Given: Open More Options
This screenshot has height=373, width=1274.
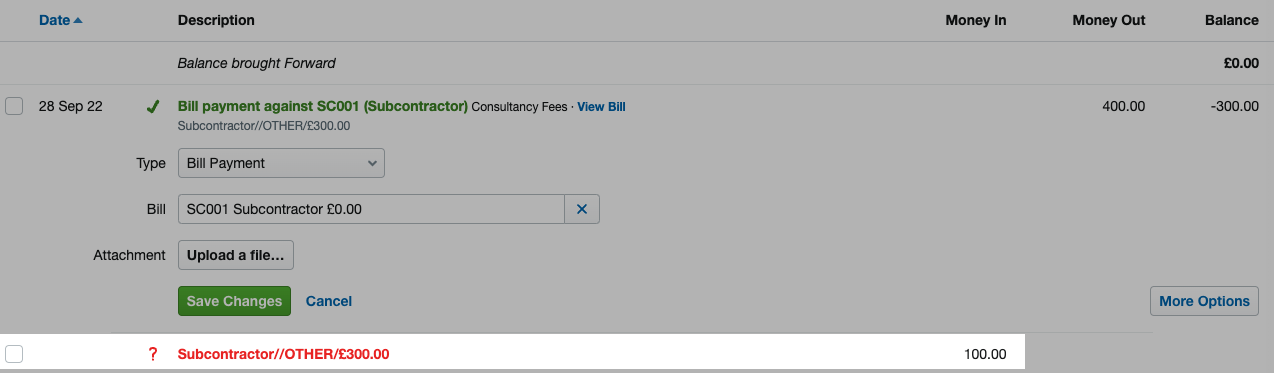Looking at the screenshot, I should 1204,301.
